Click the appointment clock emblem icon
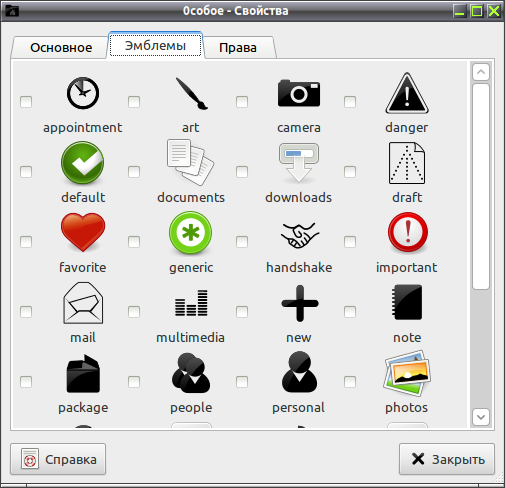Image resolution: width=505 pixels, height=488 pixels. tap(83, 93)
